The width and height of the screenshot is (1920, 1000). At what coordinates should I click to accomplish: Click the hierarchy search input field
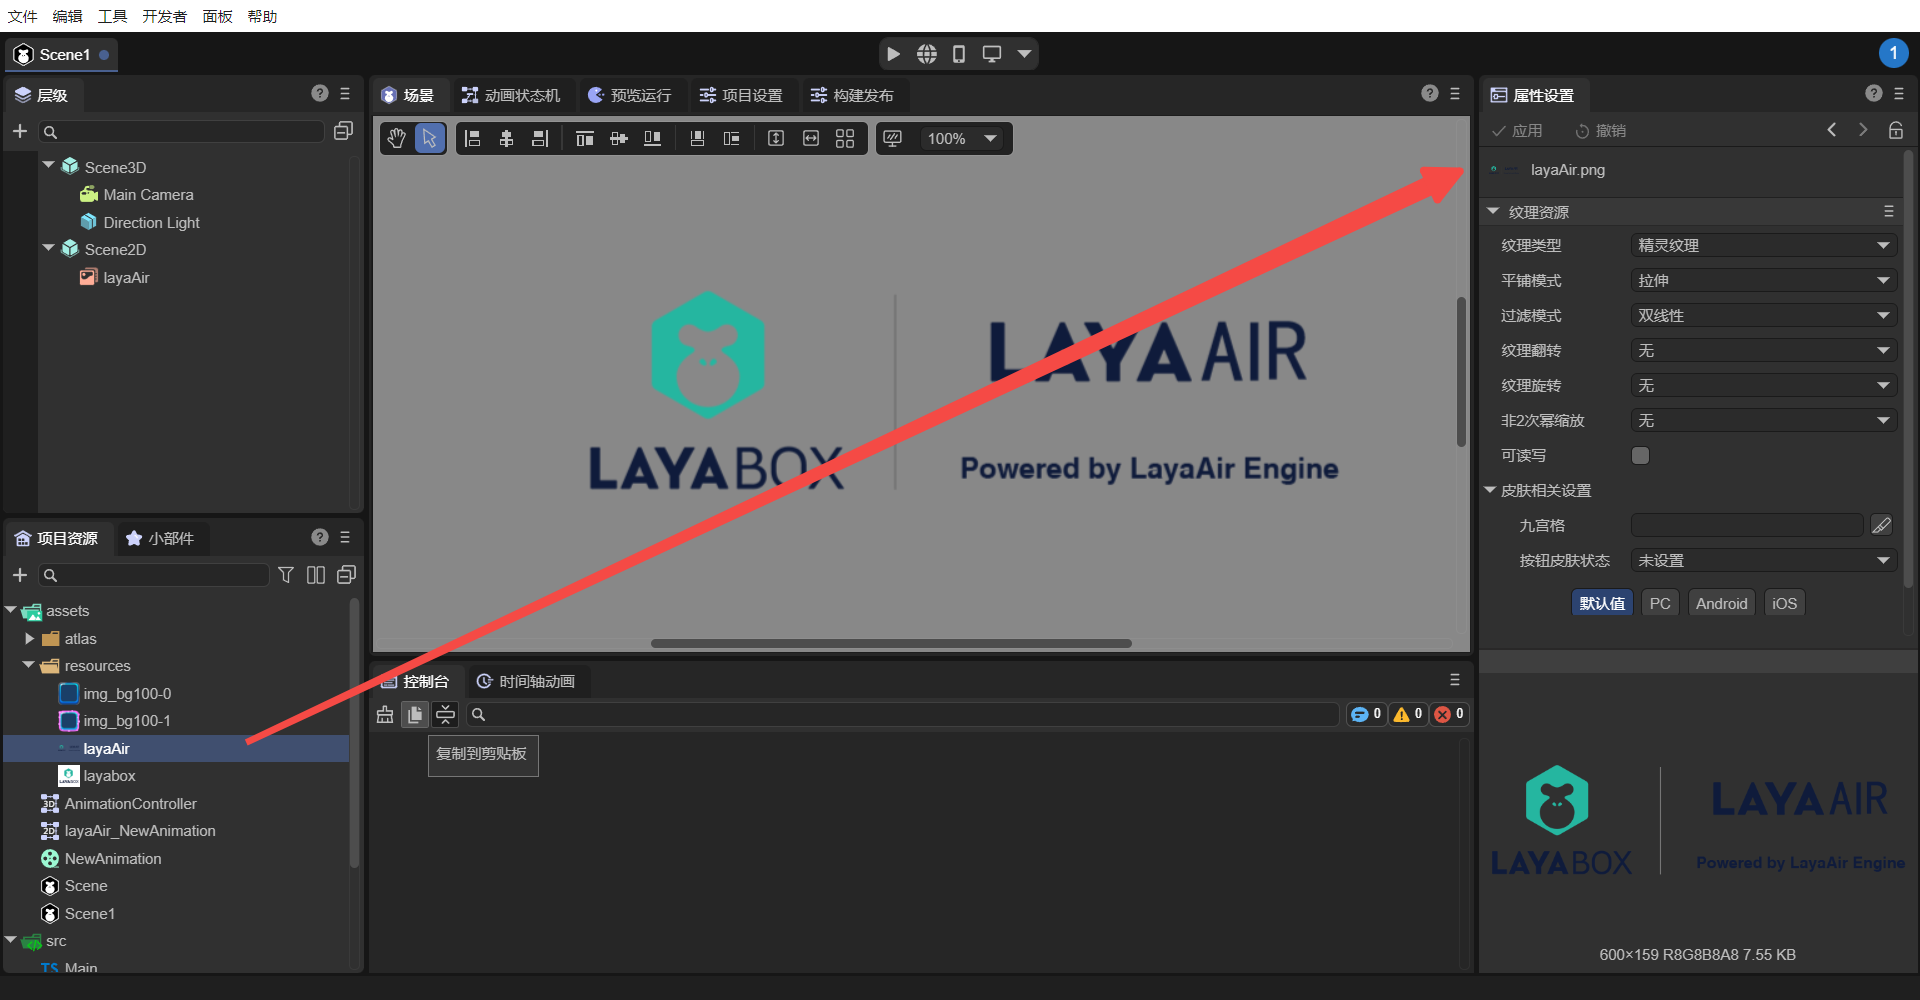click(185, 131)
